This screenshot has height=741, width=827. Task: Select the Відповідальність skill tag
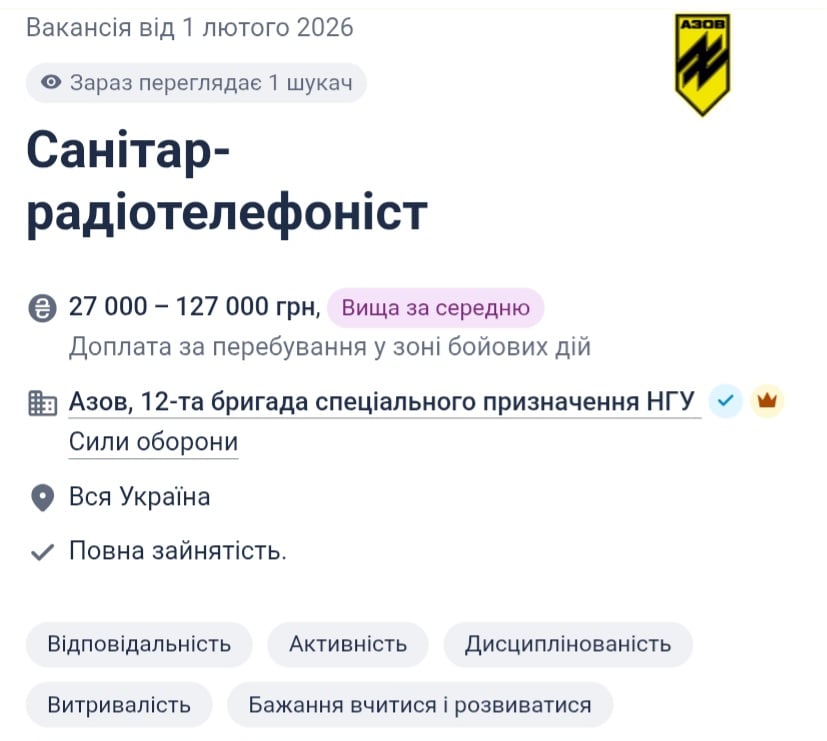139,645
